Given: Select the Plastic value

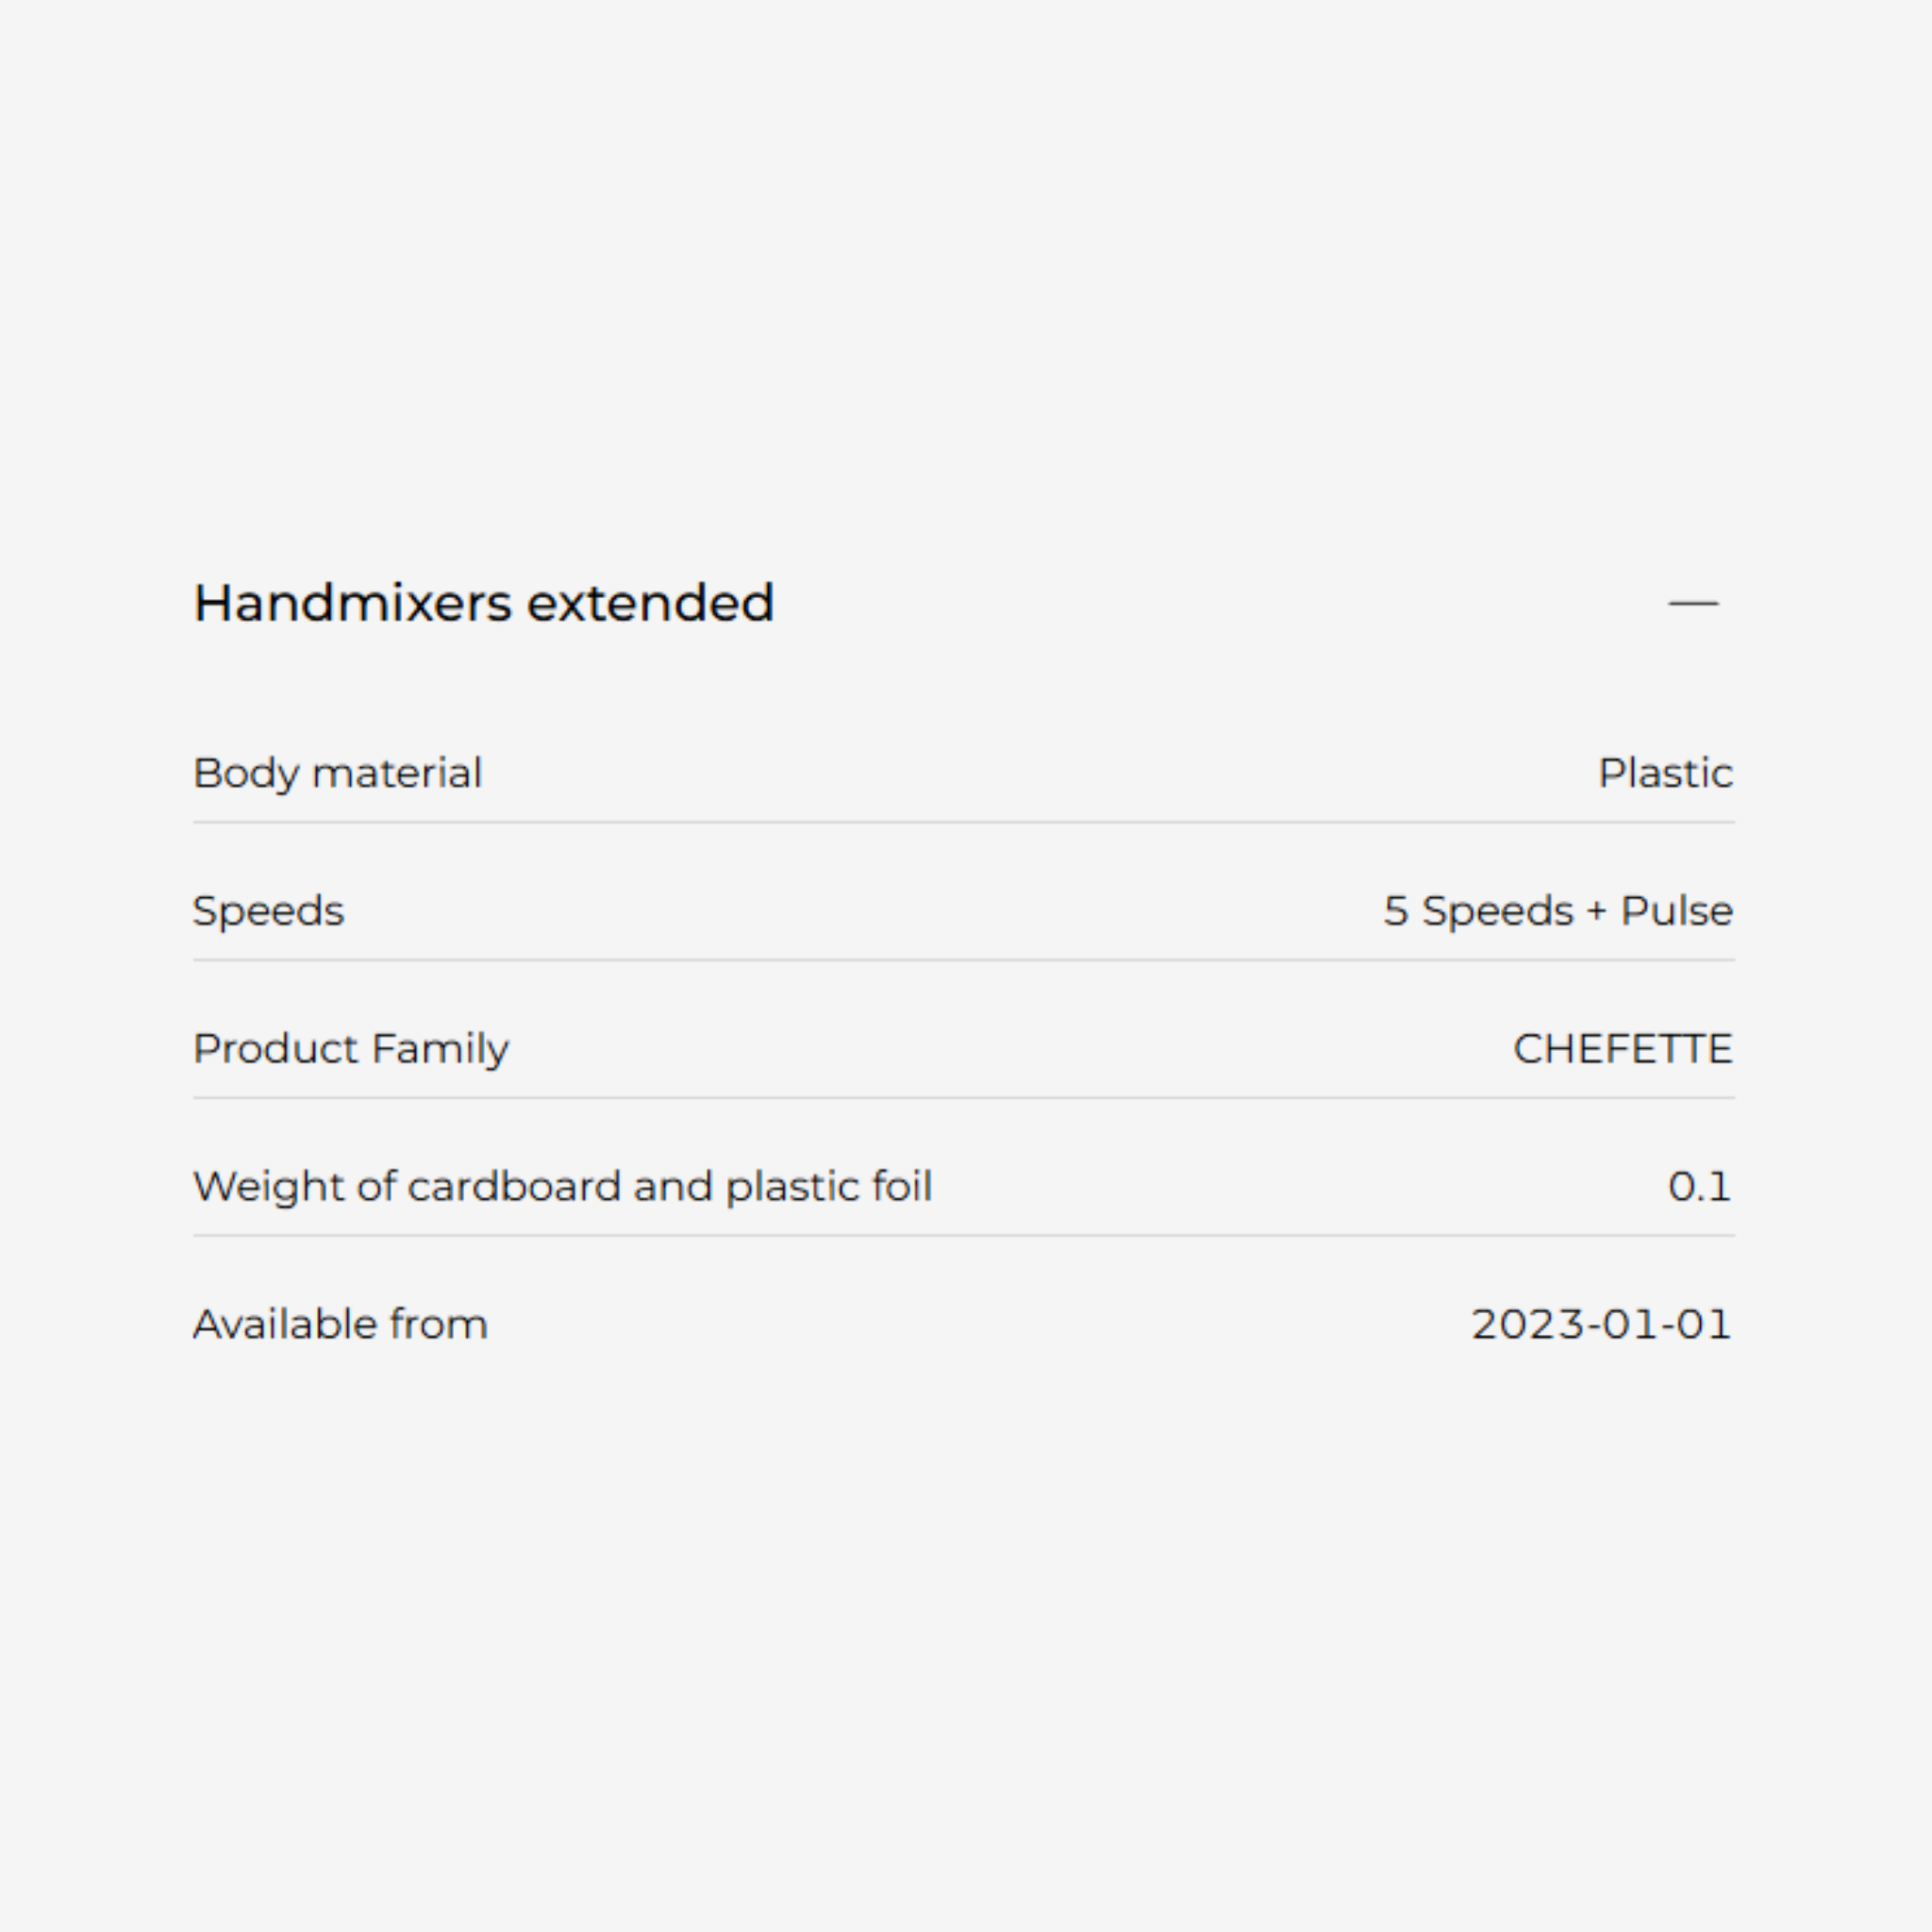Looking at the screenshot, I should (x=1665, y=773).
